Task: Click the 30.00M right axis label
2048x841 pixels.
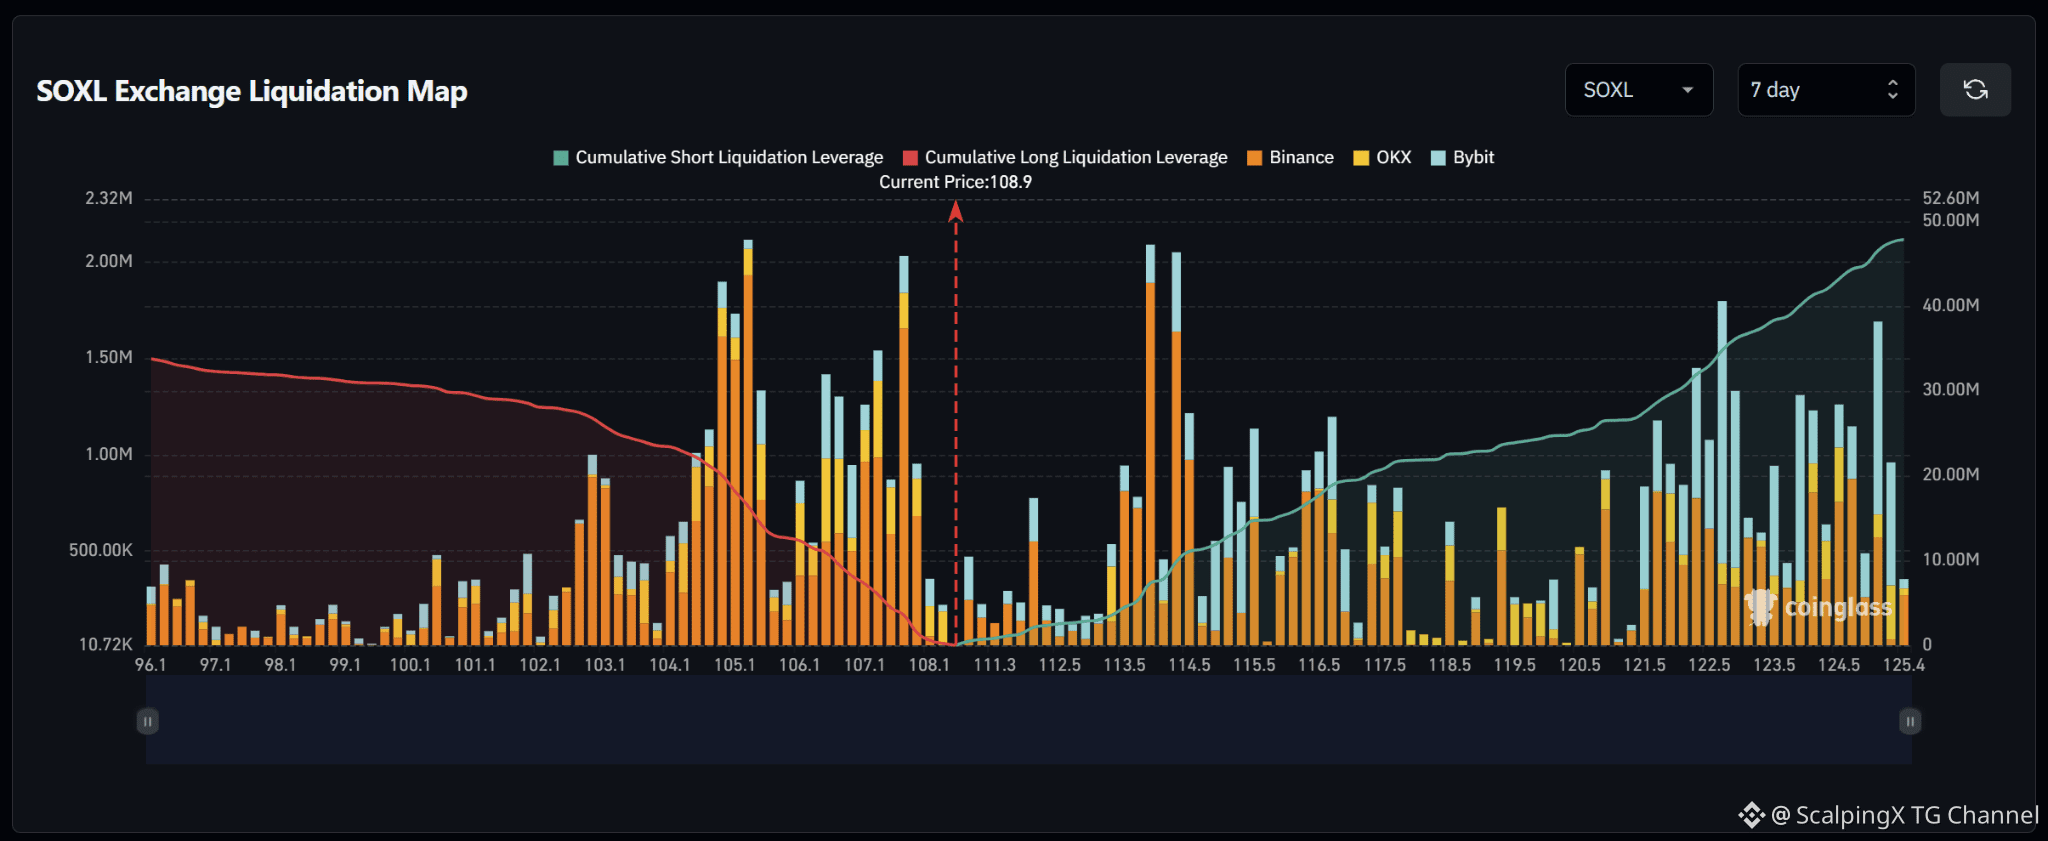Action: coord(1951,389)
